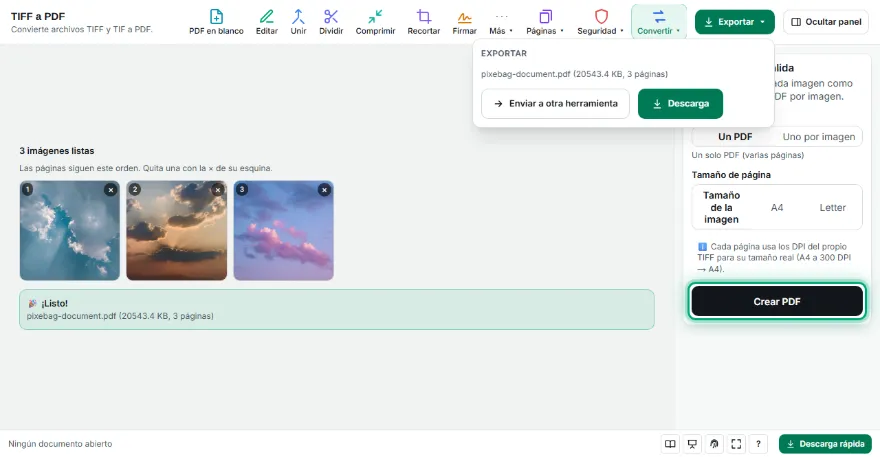
Task: Open the PDF en blanco tool
Action: pos(216,22)
